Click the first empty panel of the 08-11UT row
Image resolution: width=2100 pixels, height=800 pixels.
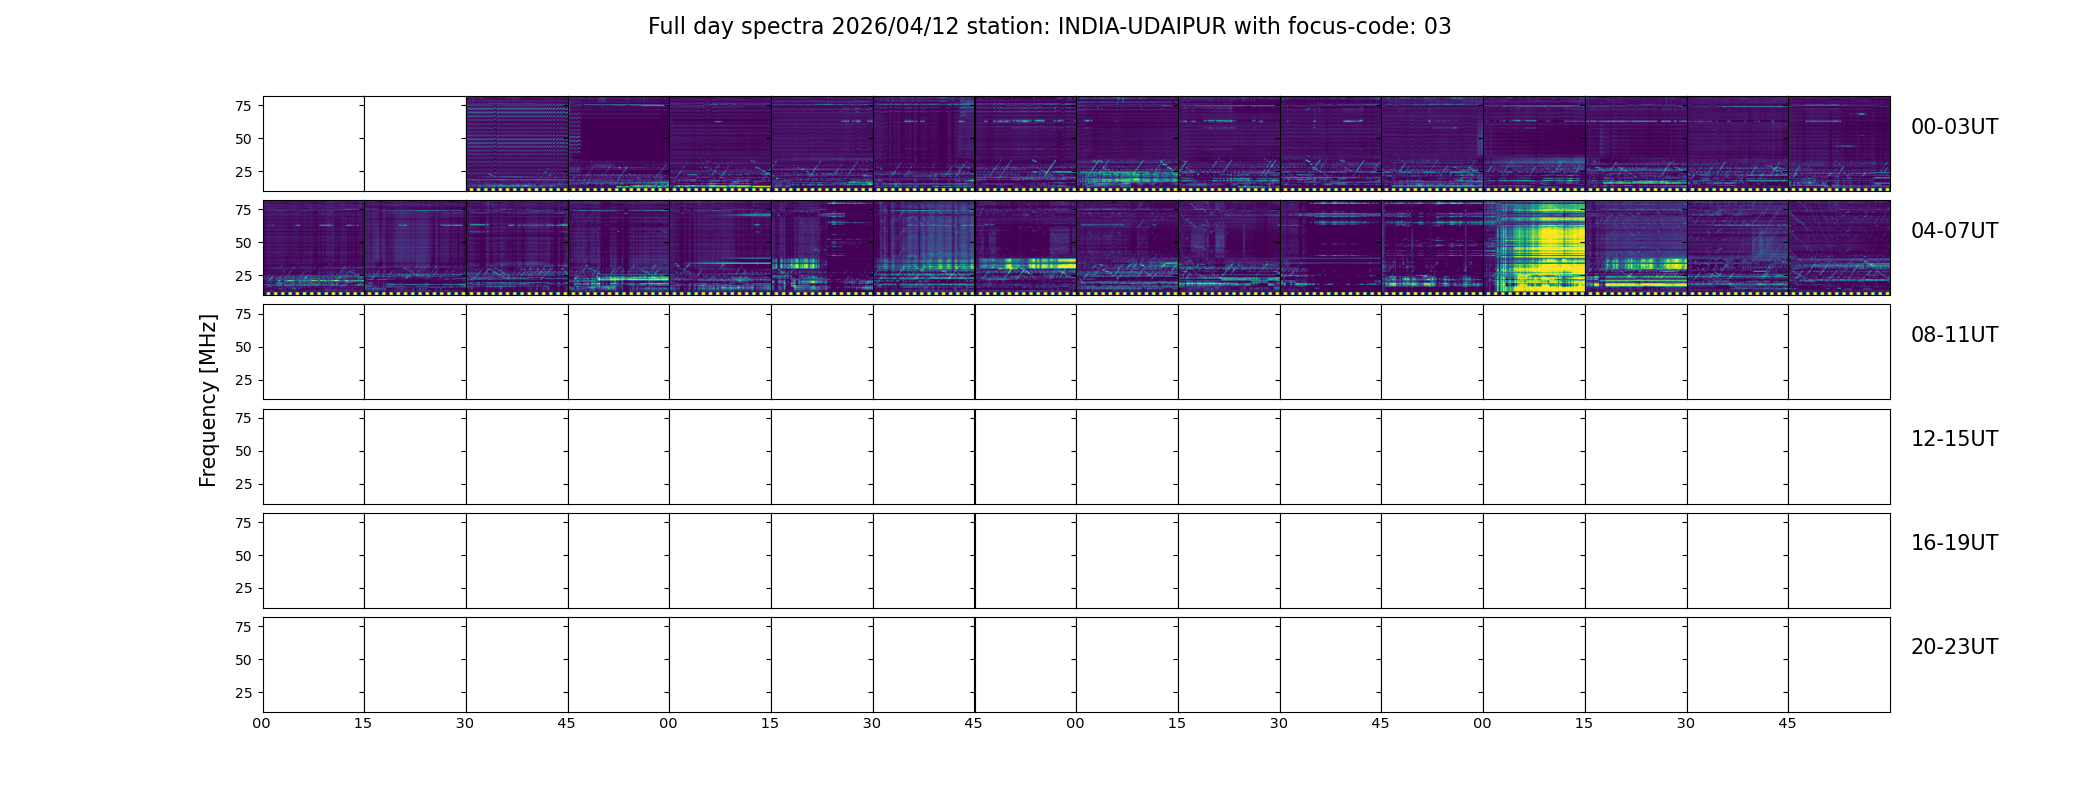314,352
